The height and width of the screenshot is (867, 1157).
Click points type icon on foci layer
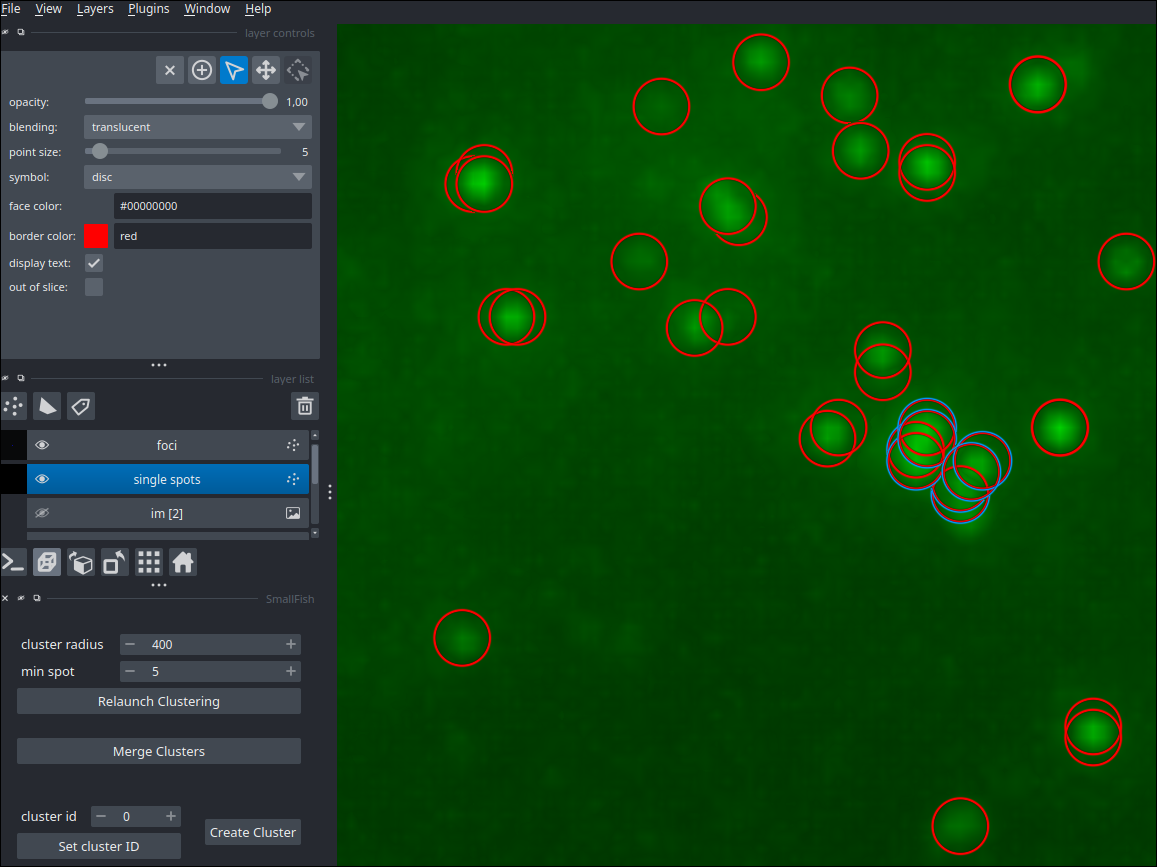(x=293, y=445)
